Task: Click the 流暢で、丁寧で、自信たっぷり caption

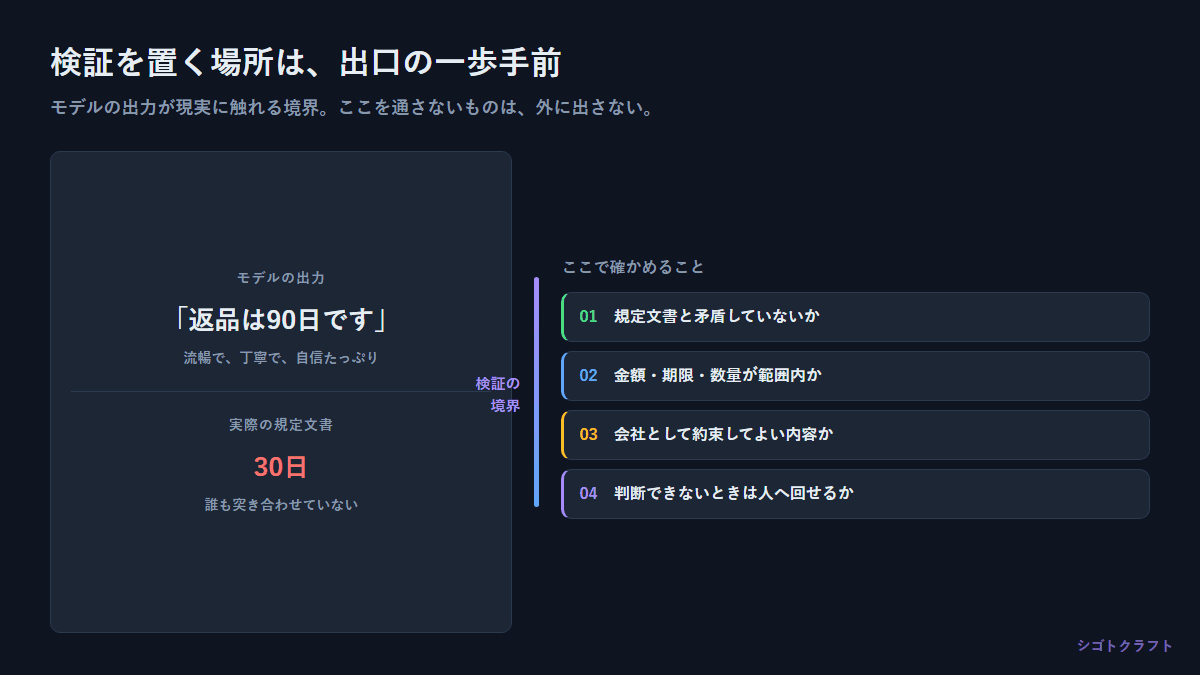Action: pyautogui.click(x=281, y=358)
